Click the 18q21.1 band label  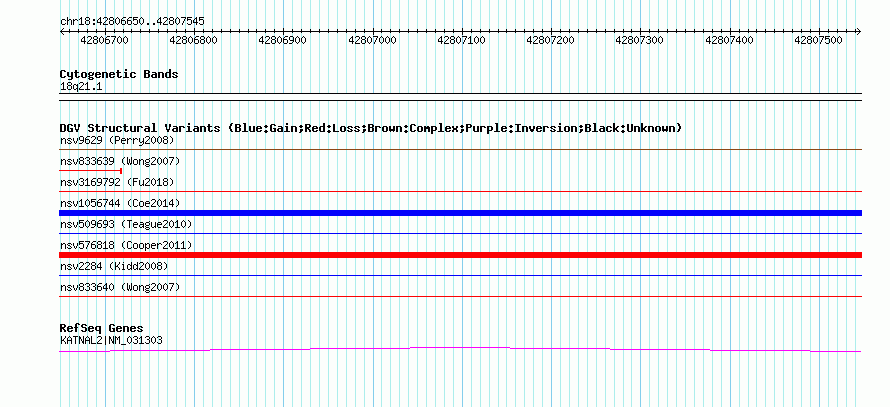tap(81, 87)
